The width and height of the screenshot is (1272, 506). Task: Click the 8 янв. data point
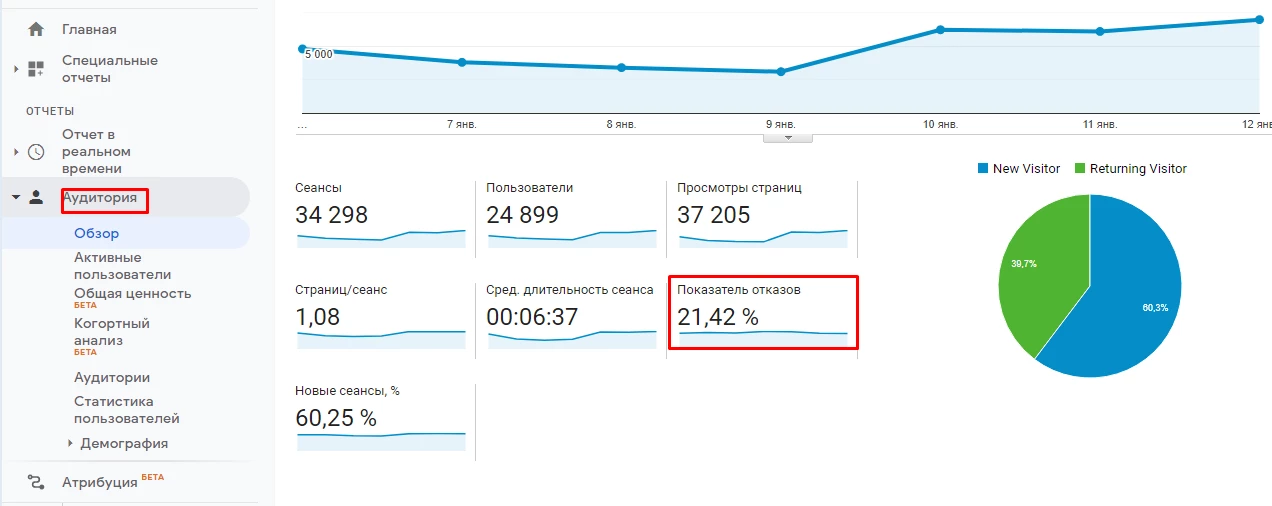pos(621,68)
